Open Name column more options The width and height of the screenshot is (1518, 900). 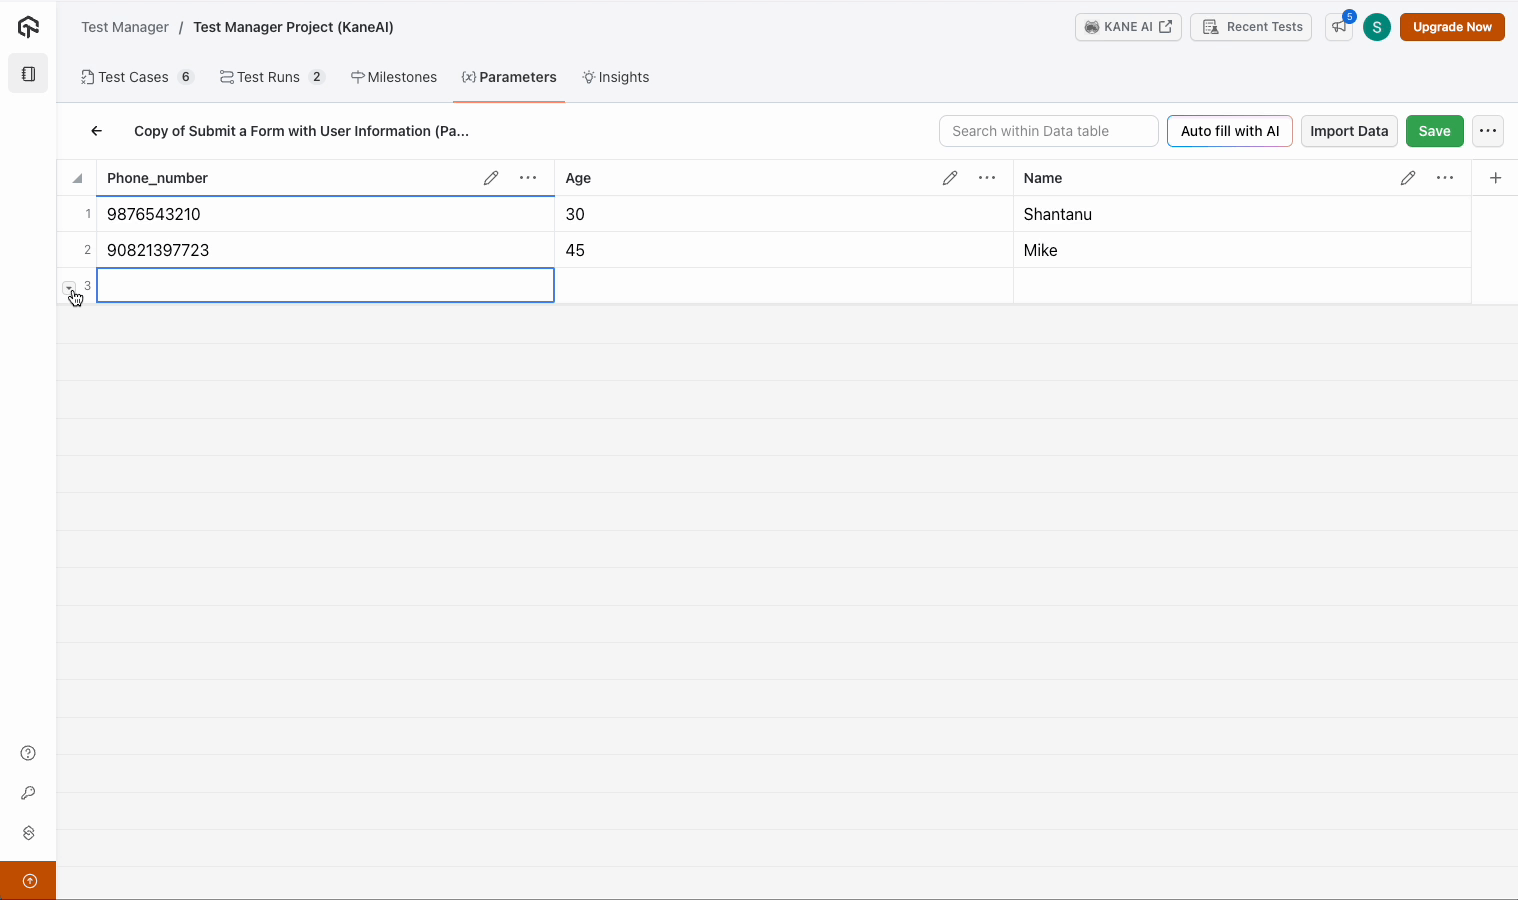[1445, 178]
